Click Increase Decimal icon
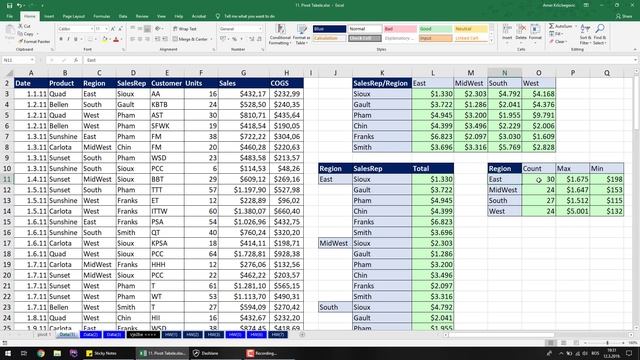The width and height of the screenshot is (640, 360). 252,39
